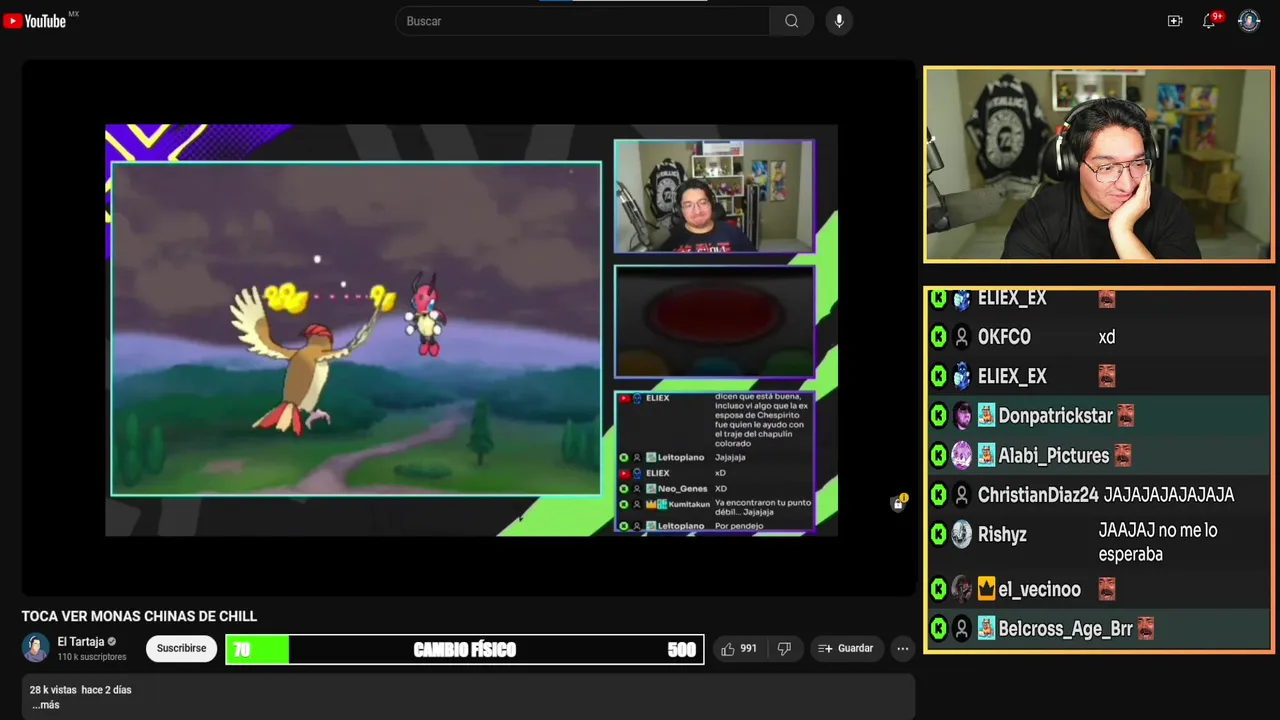Activate voice search microphone
This screenshot has width=1280, height=720.
[839, 21]
